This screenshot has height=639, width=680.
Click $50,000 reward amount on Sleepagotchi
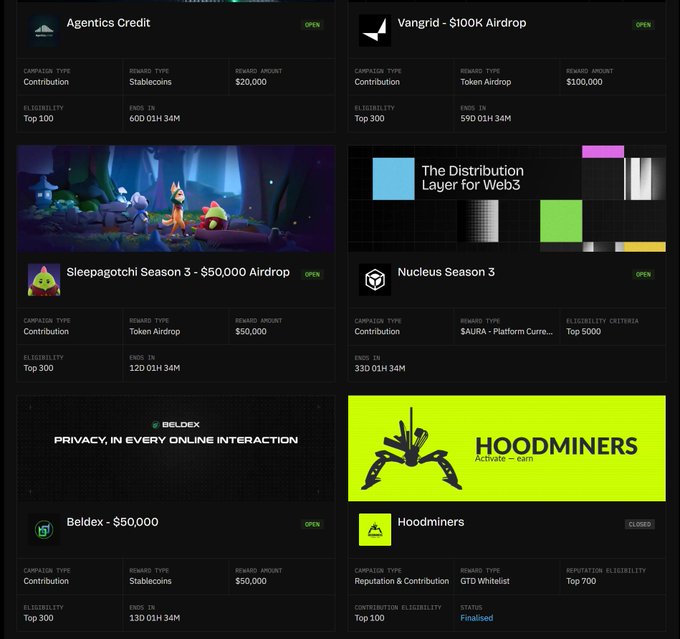click(251, 331)
